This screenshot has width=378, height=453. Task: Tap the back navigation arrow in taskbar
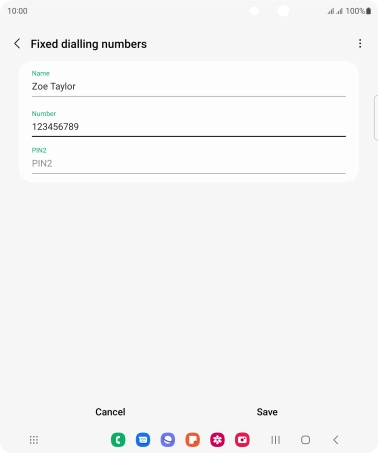(336, 440)
